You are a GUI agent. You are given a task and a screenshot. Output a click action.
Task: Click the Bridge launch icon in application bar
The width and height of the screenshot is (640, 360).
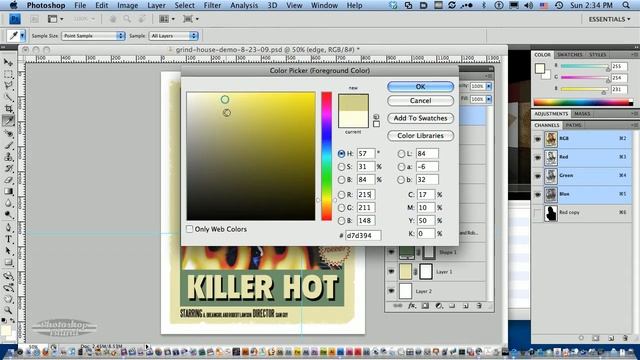(x=34, y=19)
